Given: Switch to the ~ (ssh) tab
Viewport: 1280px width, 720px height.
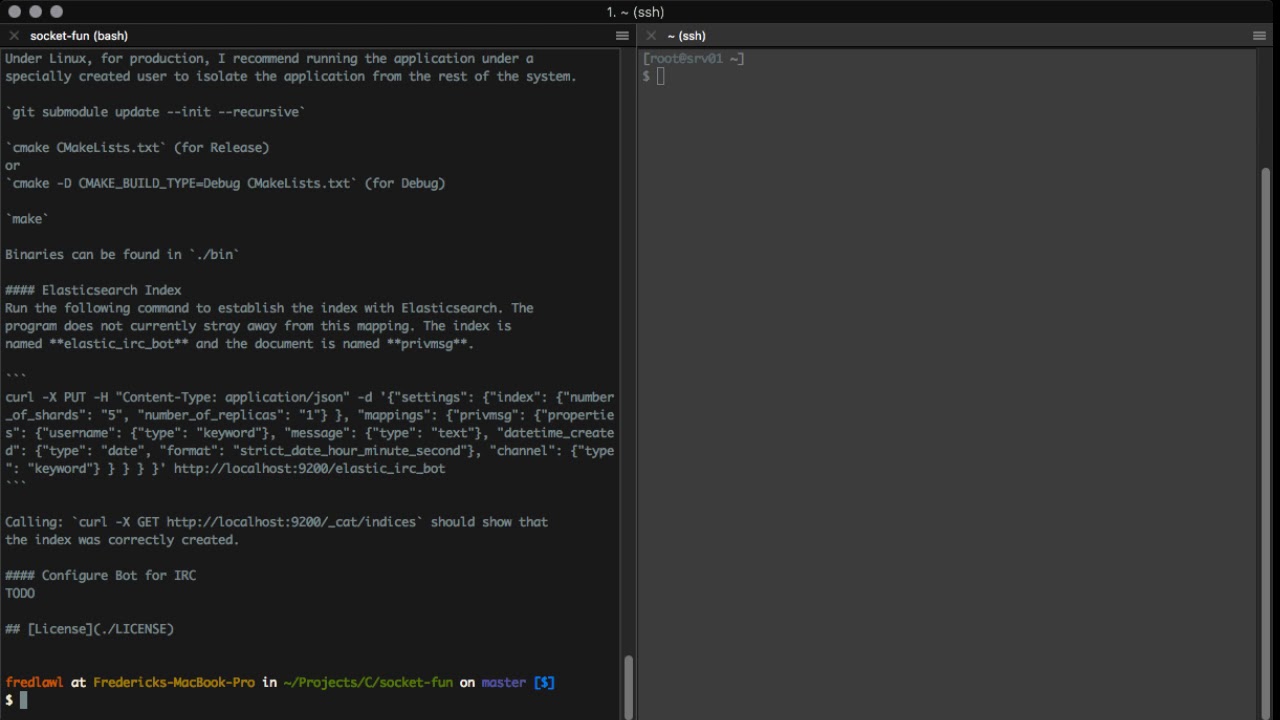Looking at the screenshot, I should click(686, 36).
